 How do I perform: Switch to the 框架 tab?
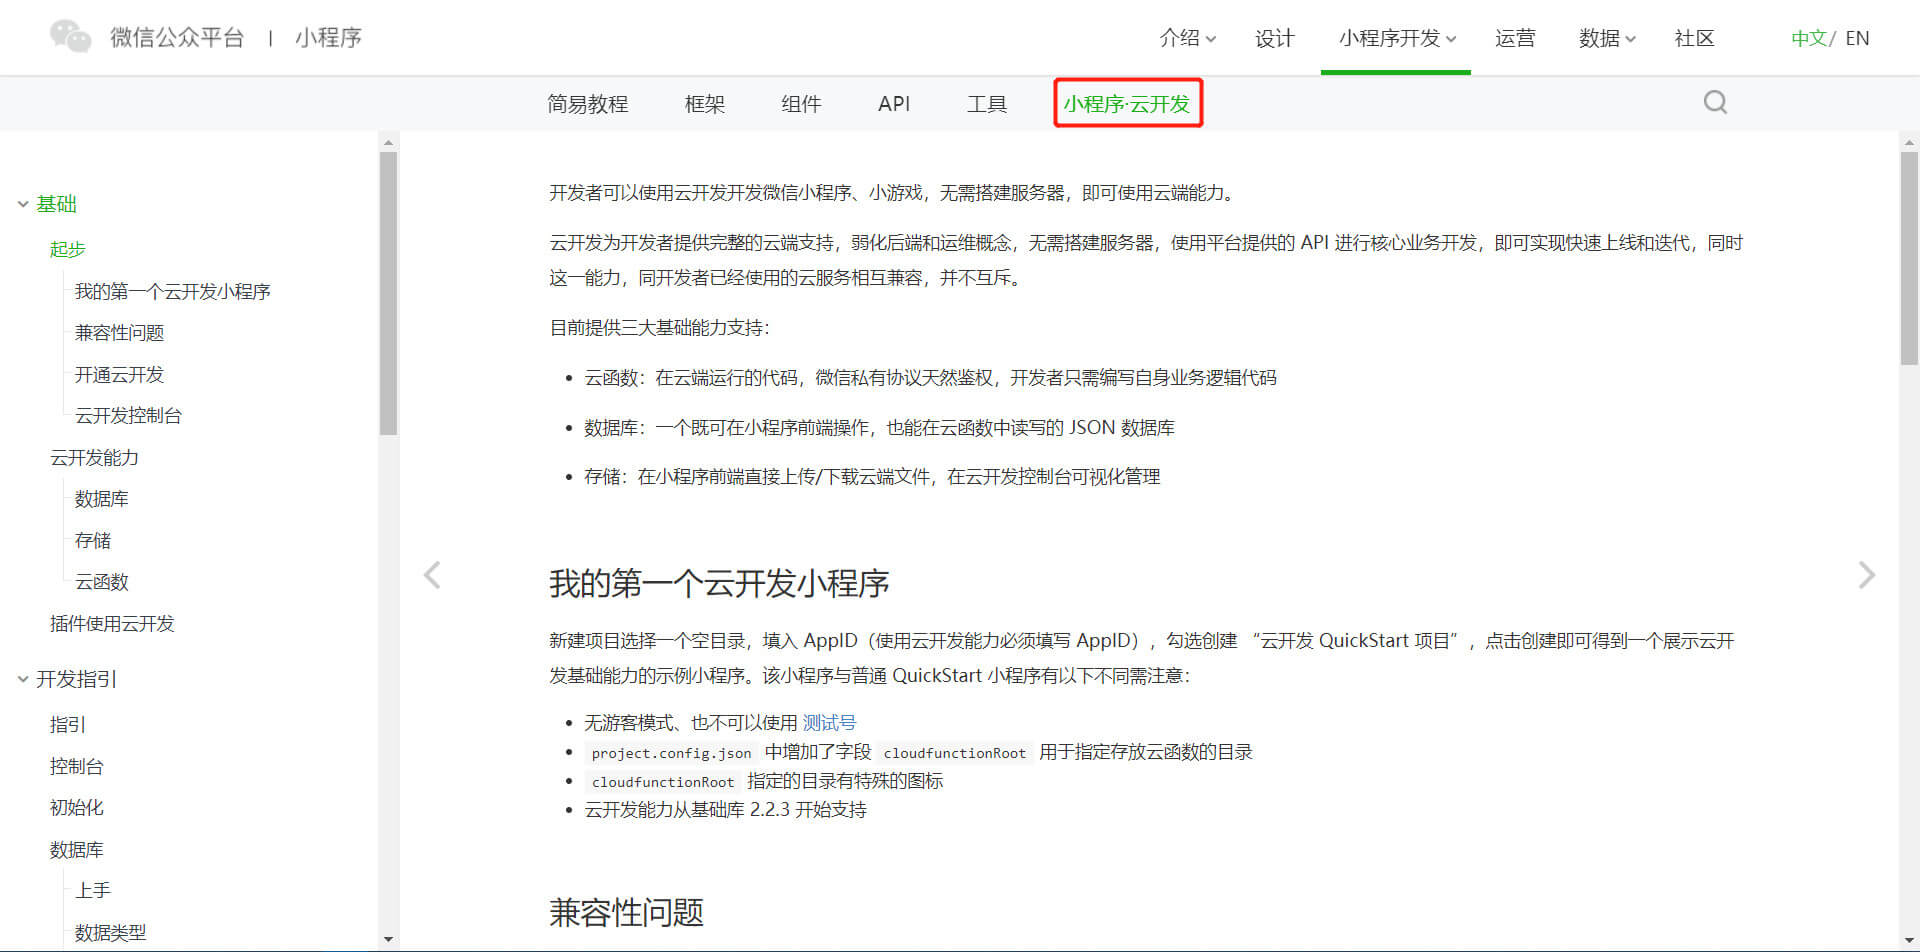[704, 104]
